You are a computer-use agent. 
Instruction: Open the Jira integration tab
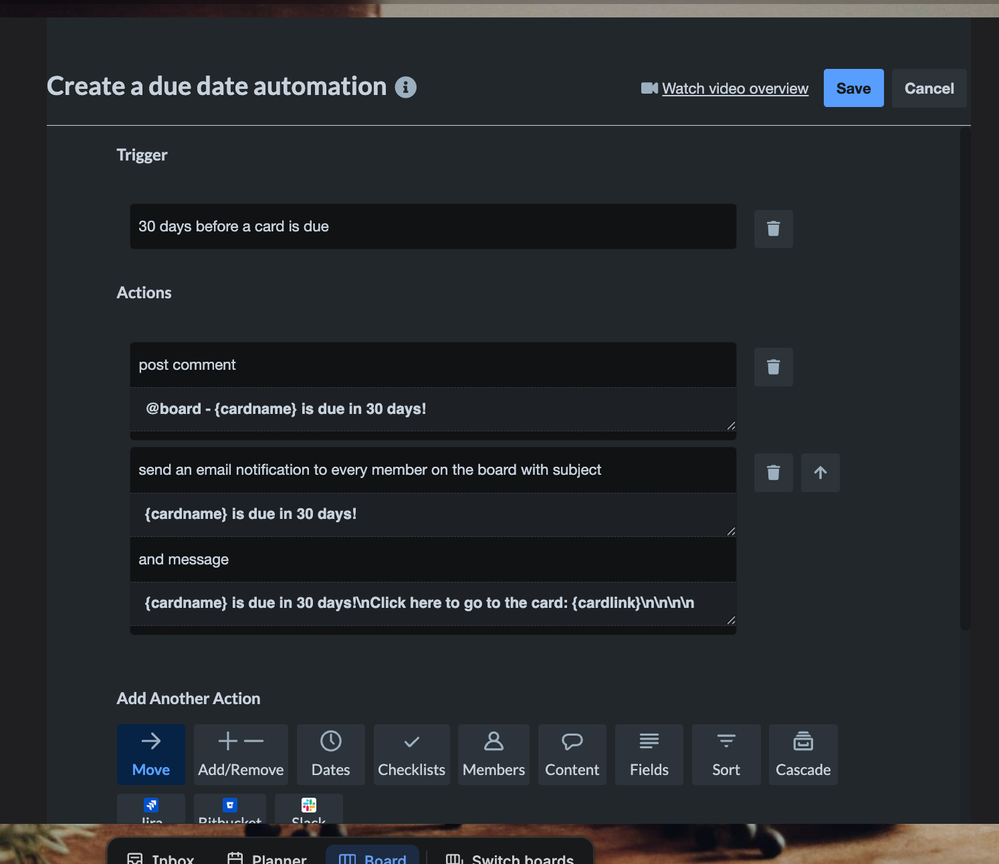(x=151, y=809)
